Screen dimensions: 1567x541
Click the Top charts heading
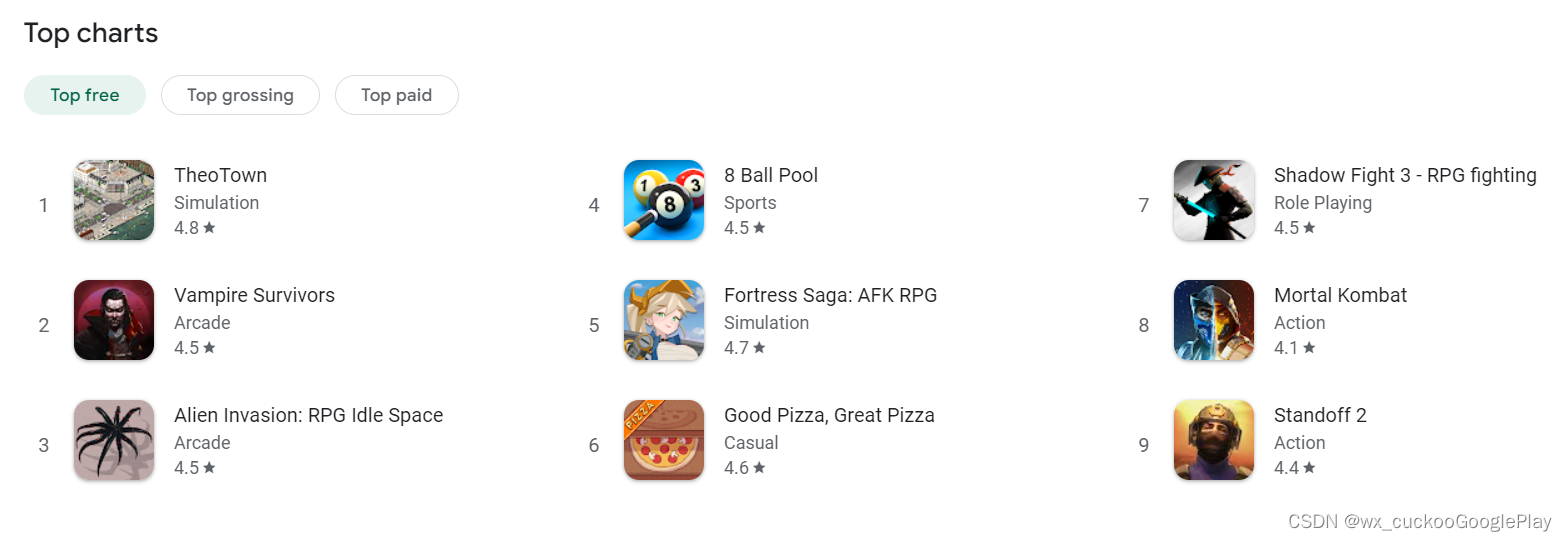[91, 33]
